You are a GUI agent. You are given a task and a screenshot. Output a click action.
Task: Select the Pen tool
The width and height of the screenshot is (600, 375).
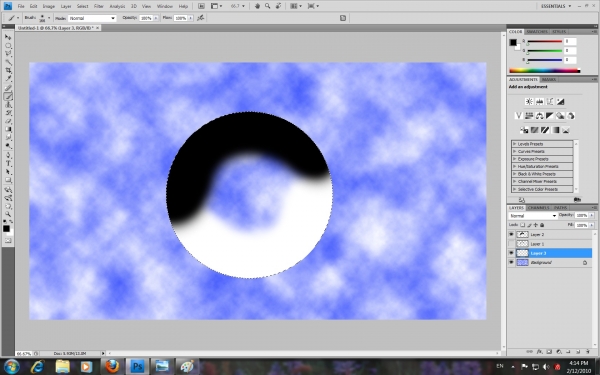pyautogui.click(x=8, y=156)
